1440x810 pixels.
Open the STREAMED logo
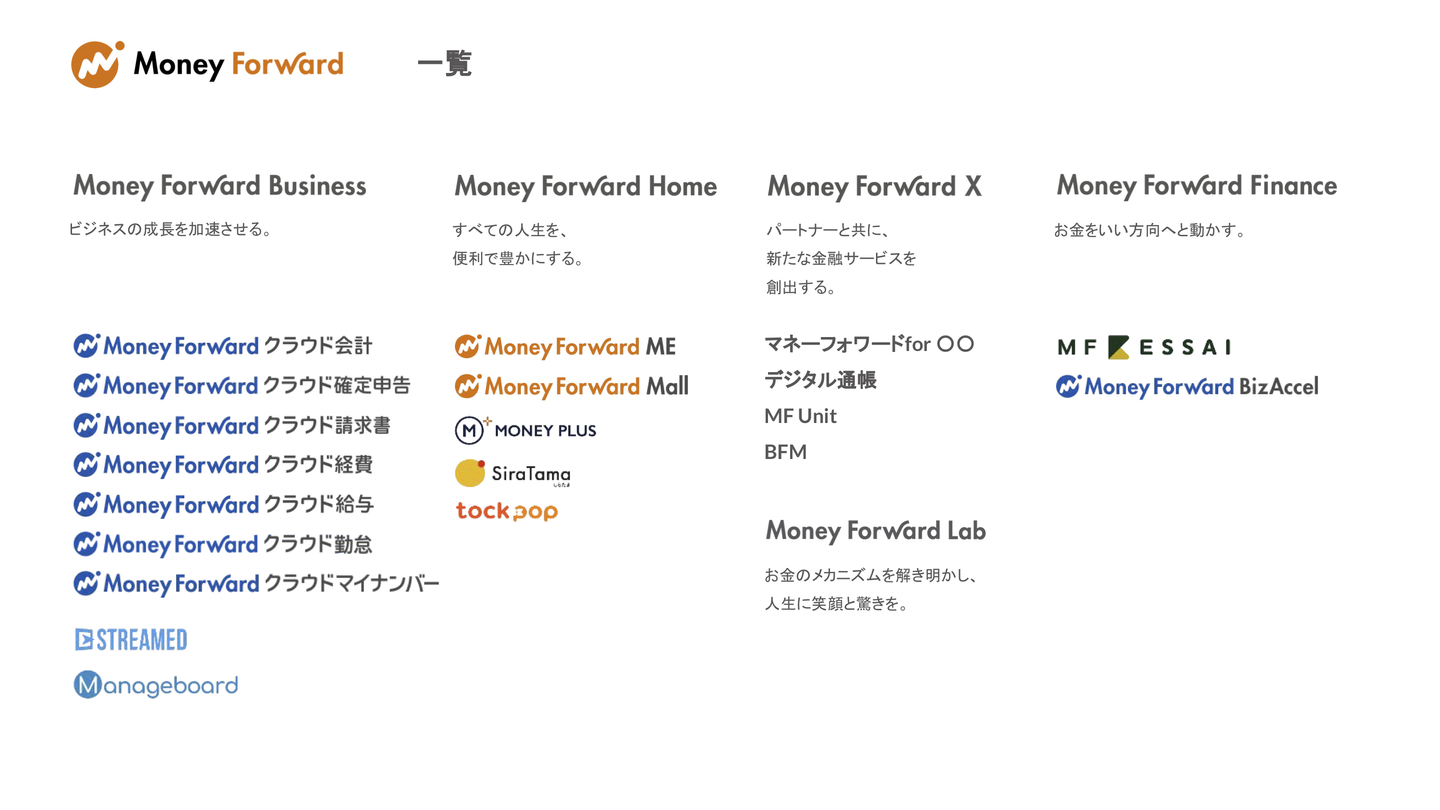tap(131, 640)
